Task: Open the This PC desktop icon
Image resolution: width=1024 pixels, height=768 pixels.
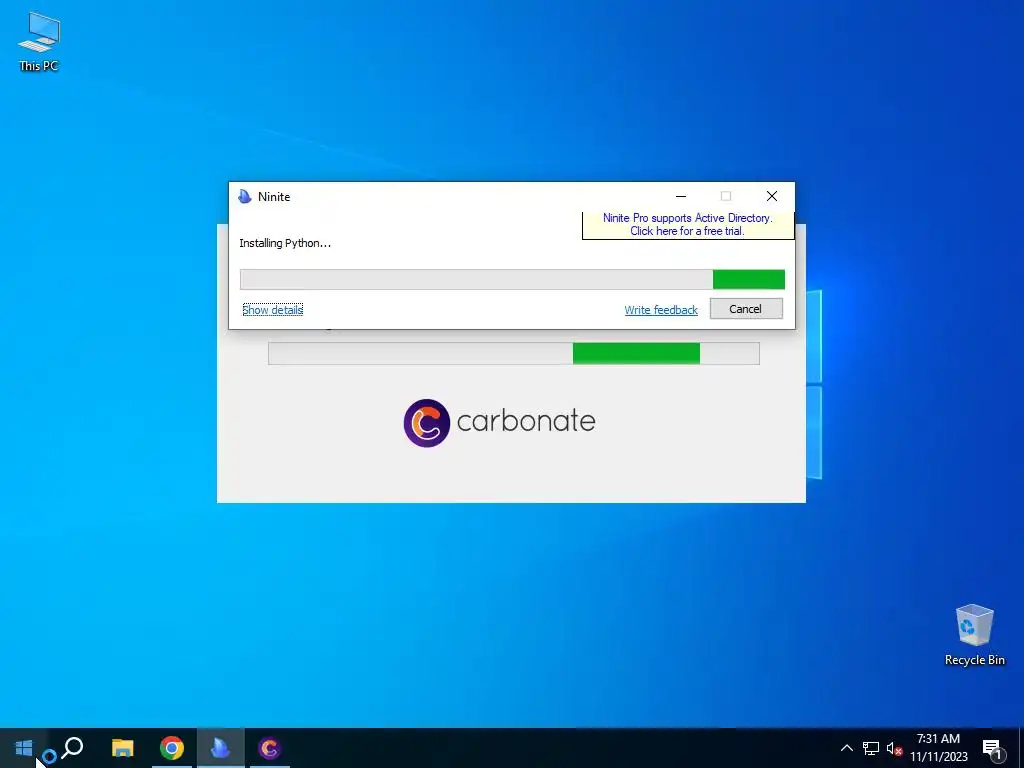Action: [39, 42]
